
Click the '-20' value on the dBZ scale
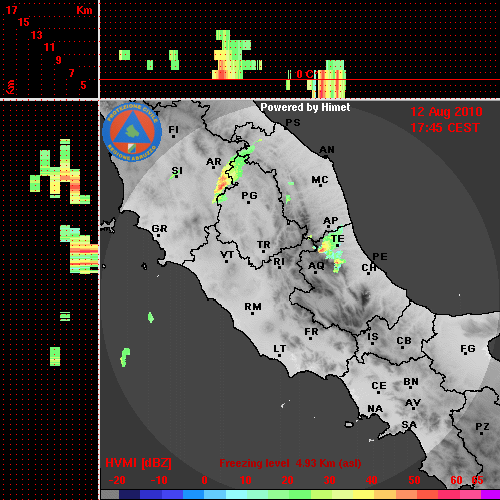117,480
